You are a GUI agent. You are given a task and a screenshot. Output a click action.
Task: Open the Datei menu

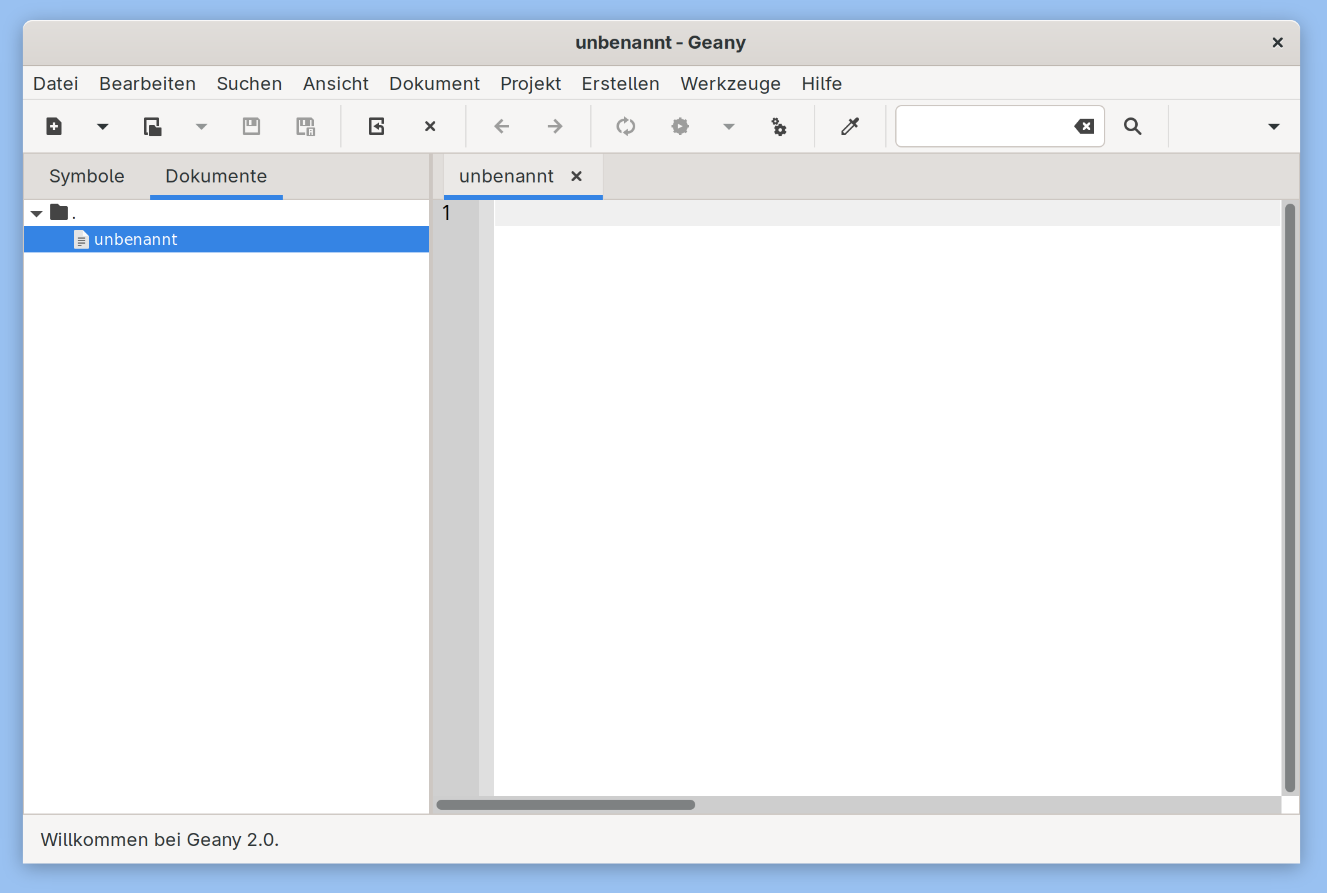tap(56, 84)
